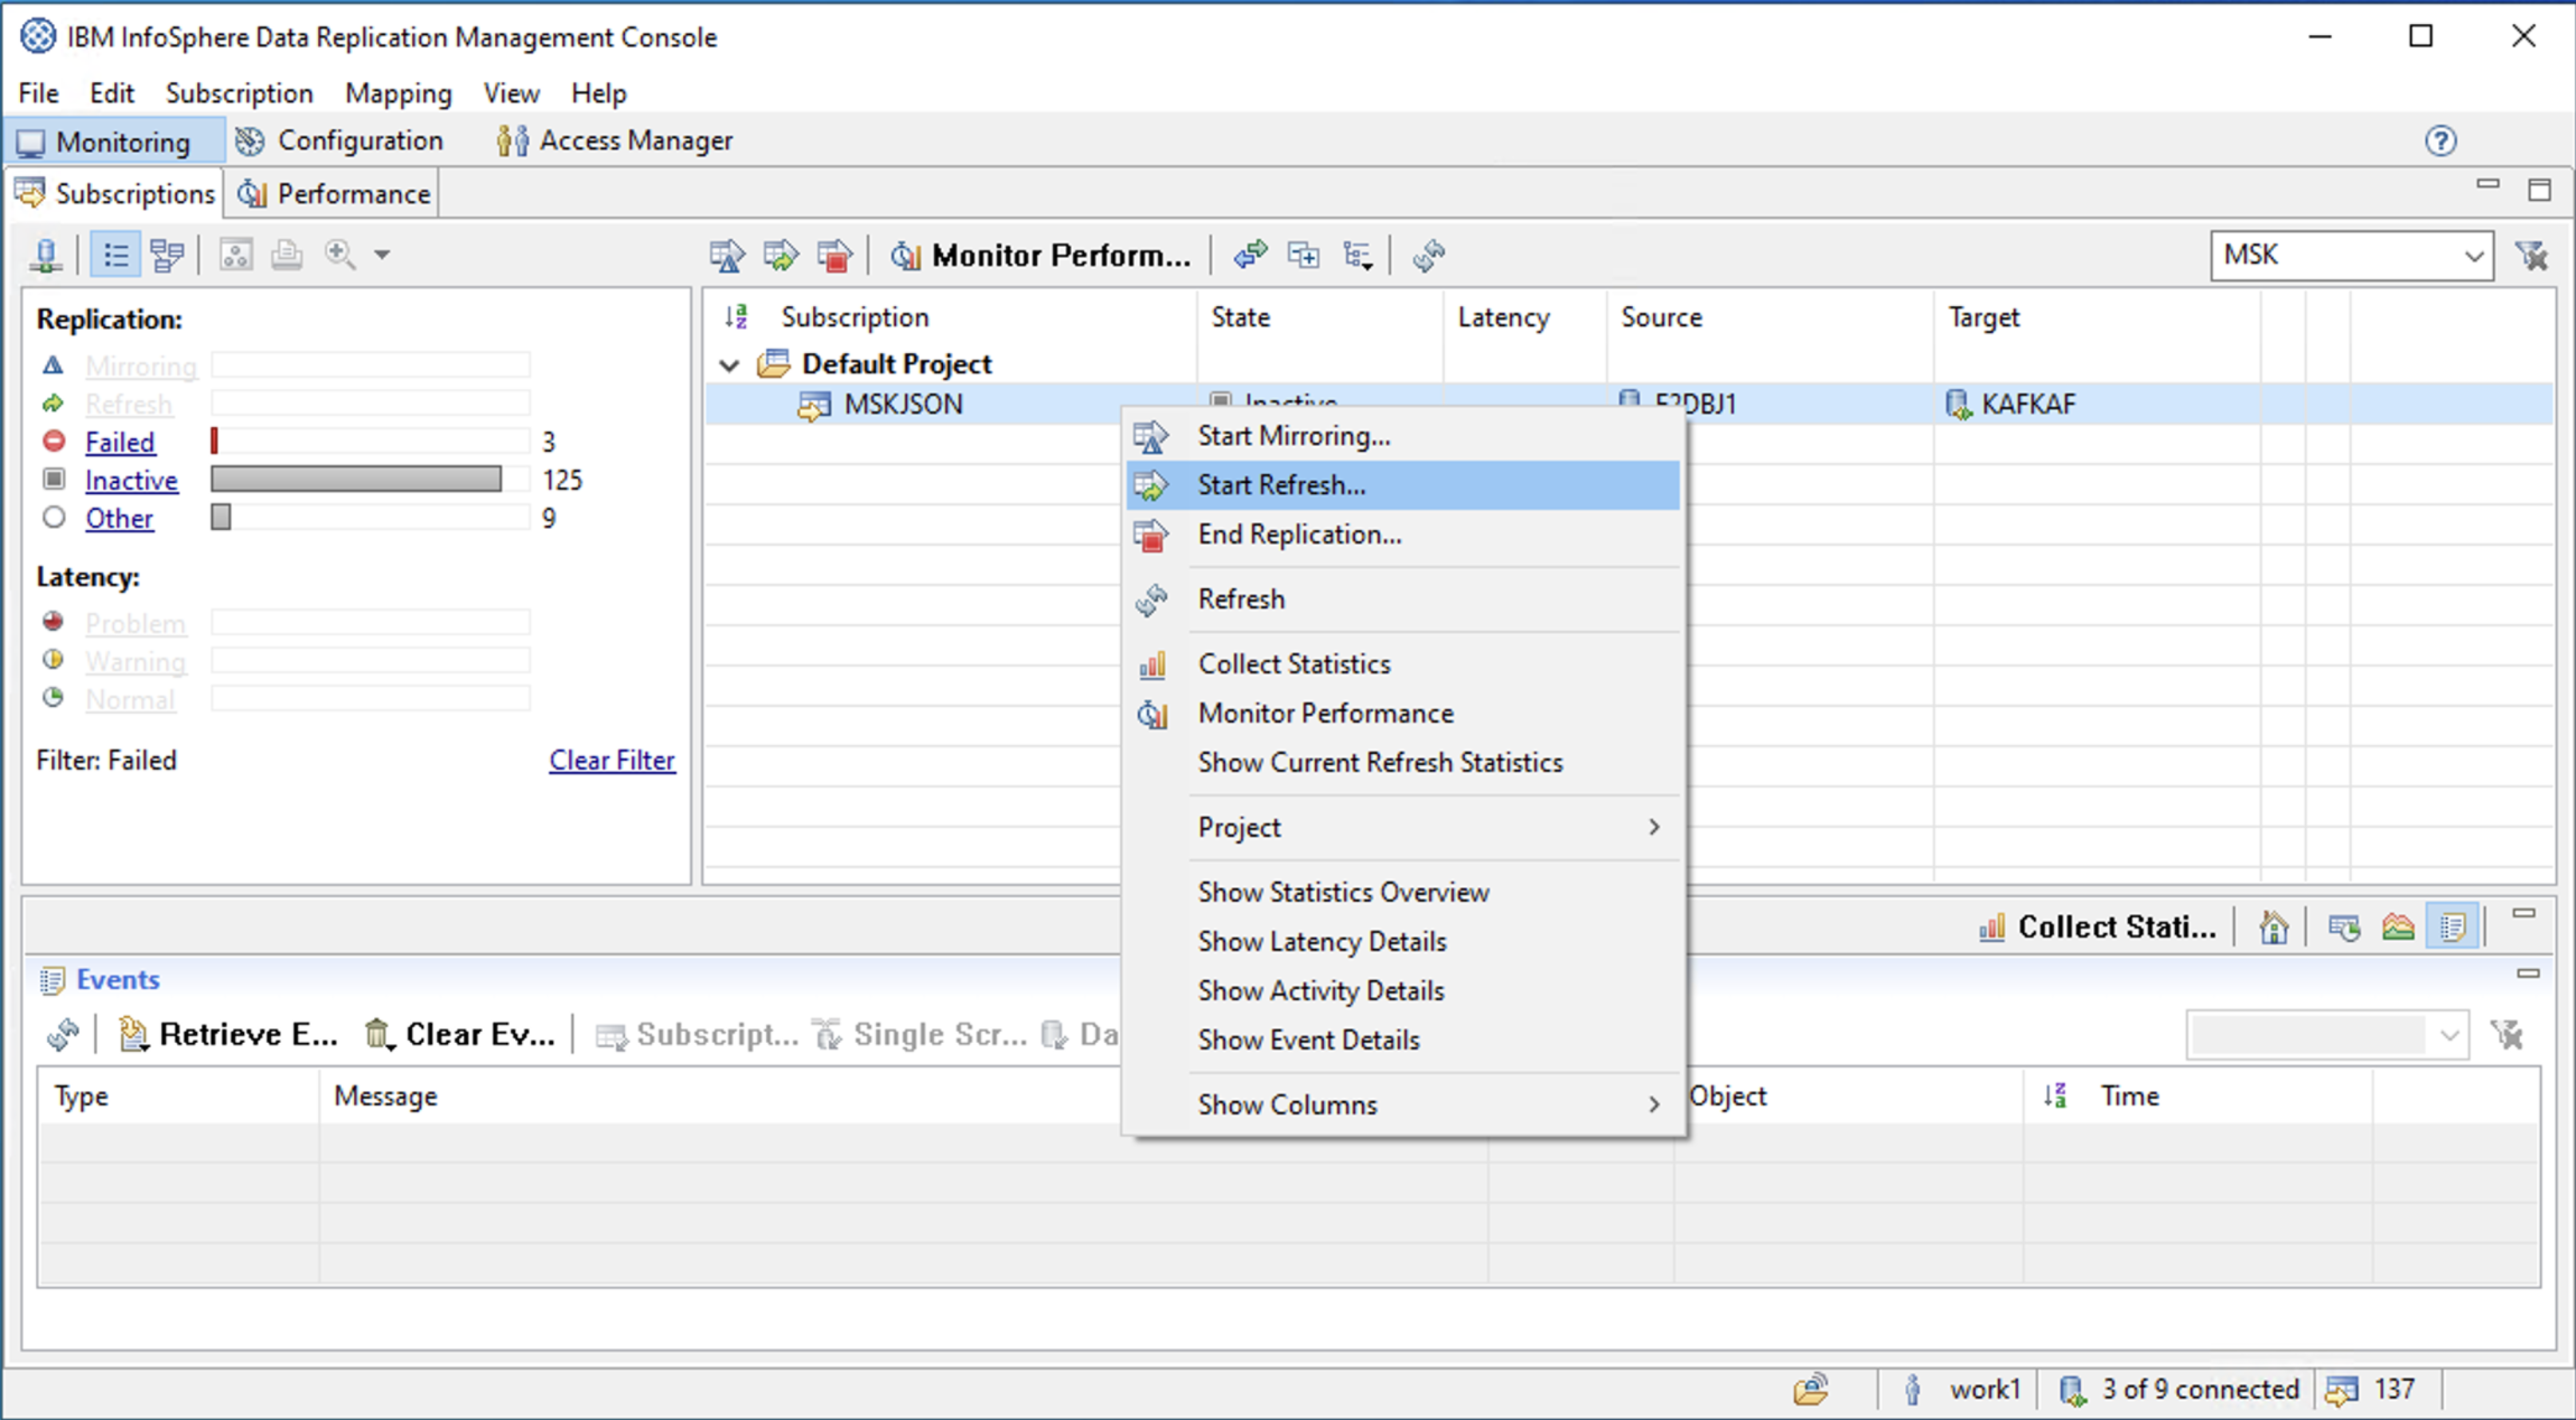Toggle the tree view mode button
This screenshot has width=2576, height=1420.
[166, 256]
